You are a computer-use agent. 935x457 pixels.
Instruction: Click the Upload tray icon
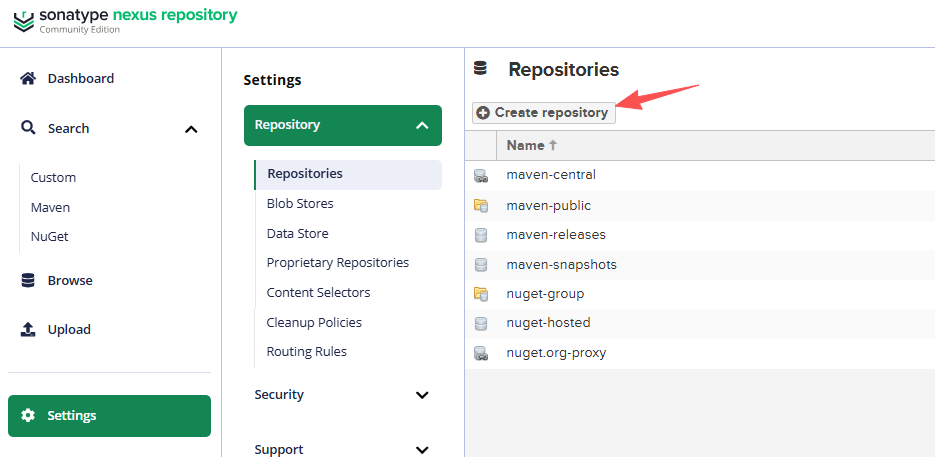click(x=28, y=329)
